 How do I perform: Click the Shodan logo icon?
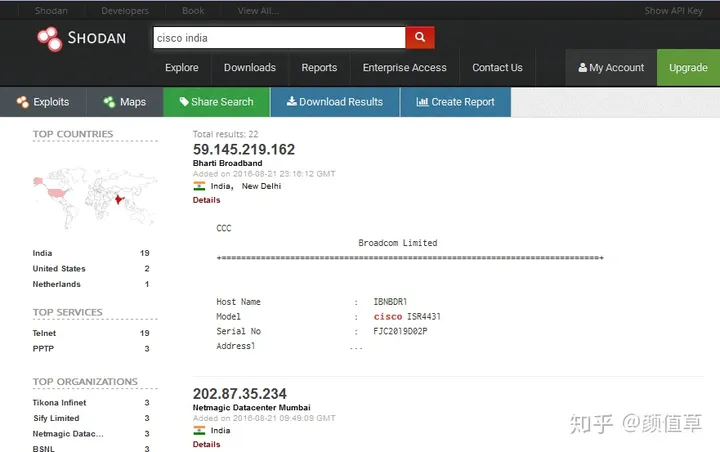pos(49,39)
